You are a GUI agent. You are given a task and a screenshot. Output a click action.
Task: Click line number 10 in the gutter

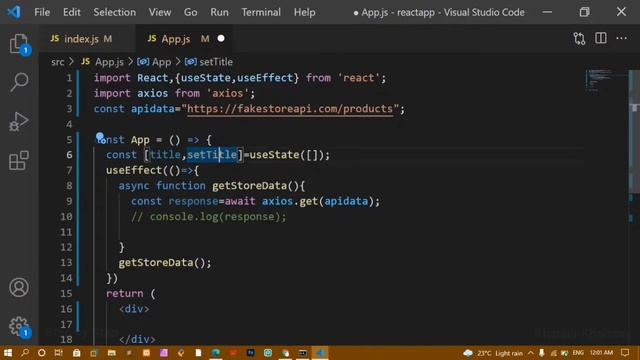pyautogui.click(x=66, y=217)
